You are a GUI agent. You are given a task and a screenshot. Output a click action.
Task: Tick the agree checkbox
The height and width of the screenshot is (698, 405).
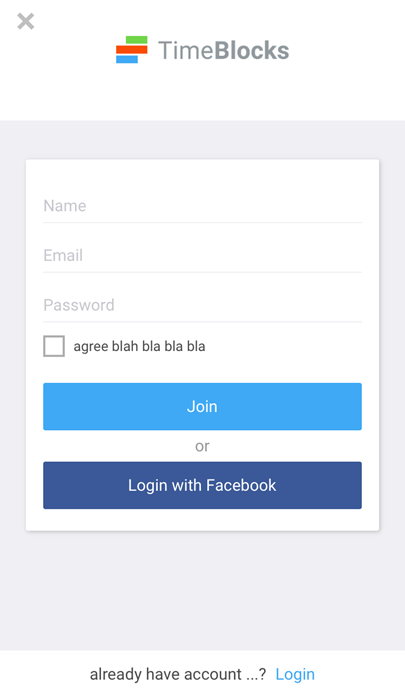click(x=54, y=346)
